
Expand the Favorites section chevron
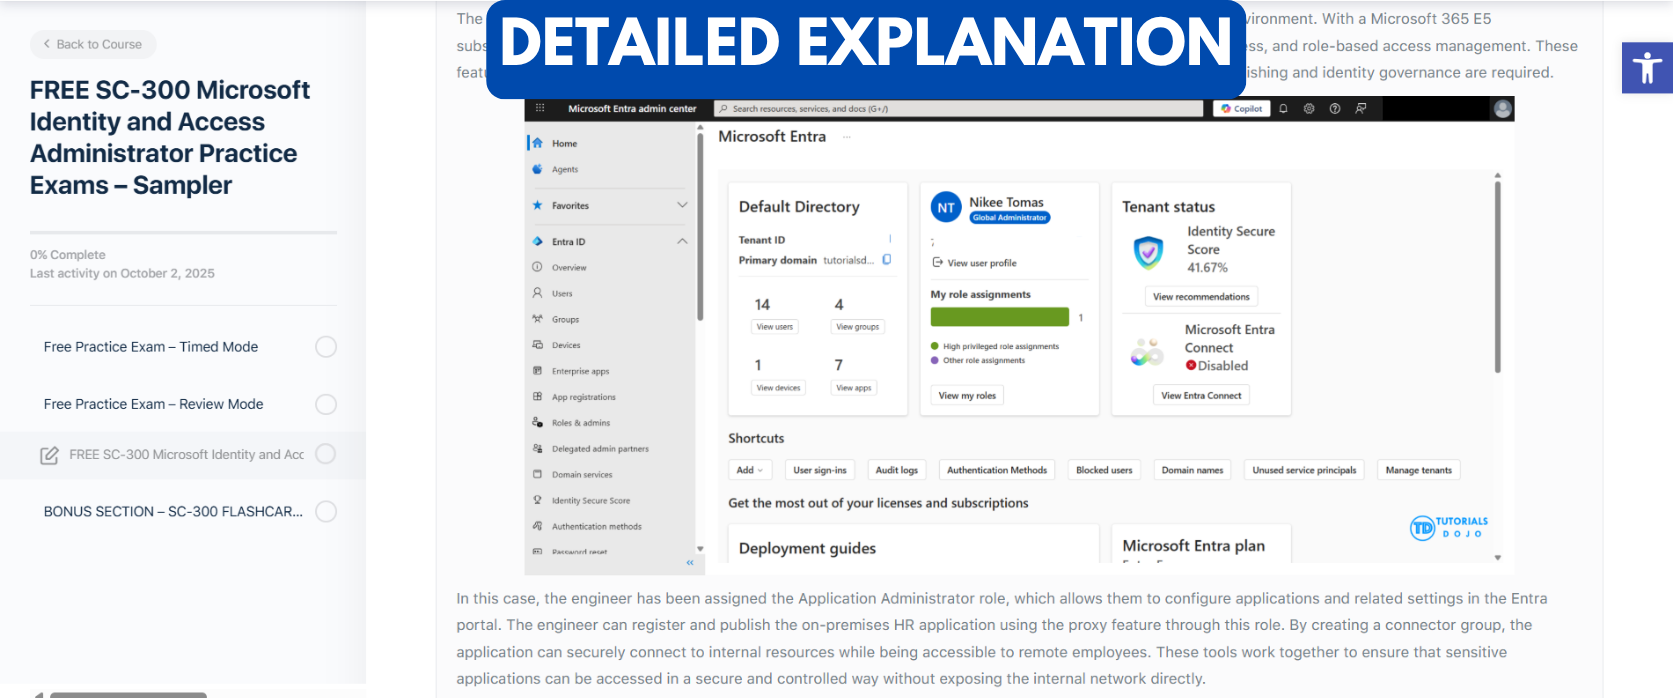tap(682, 205)
